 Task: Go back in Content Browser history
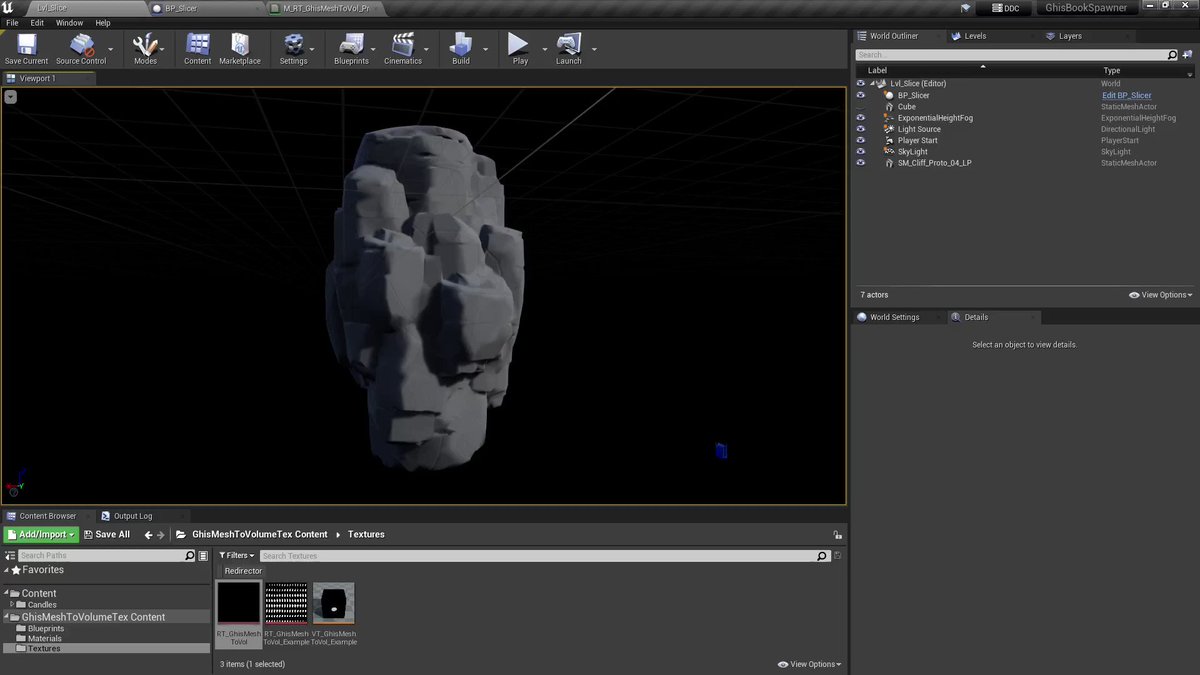click(148, 535)
